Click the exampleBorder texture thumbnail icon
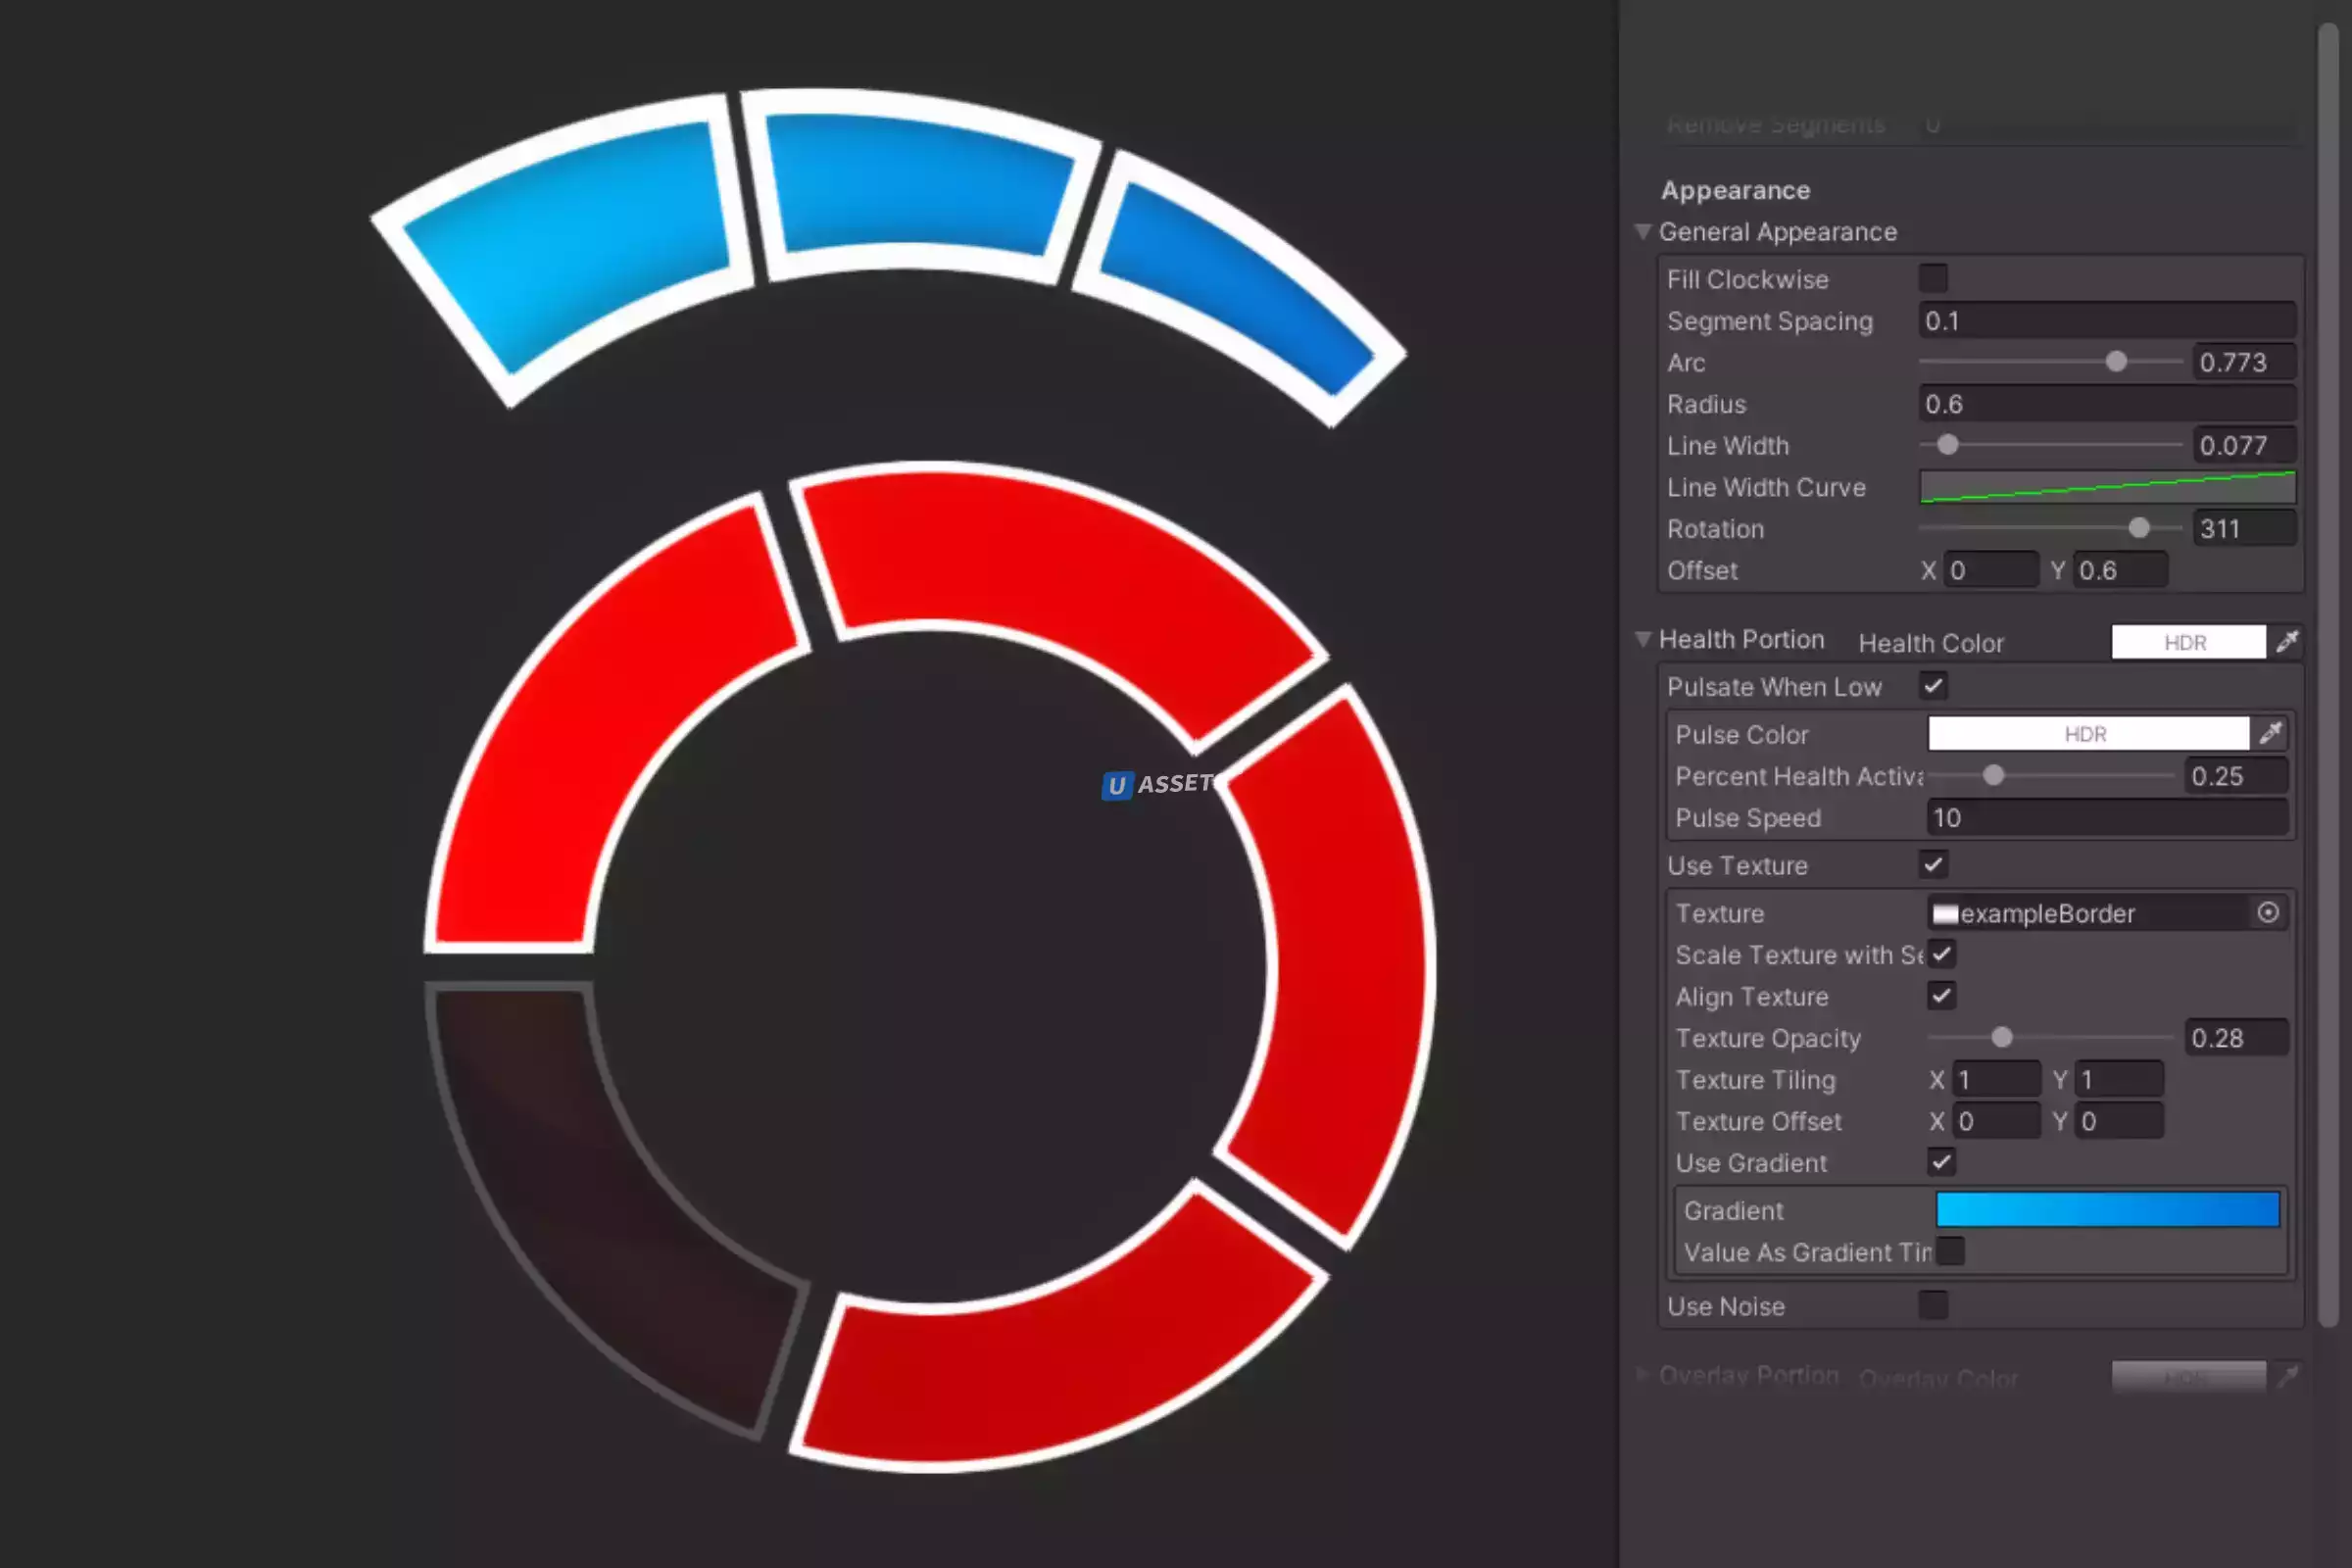 click(1945, 913)
